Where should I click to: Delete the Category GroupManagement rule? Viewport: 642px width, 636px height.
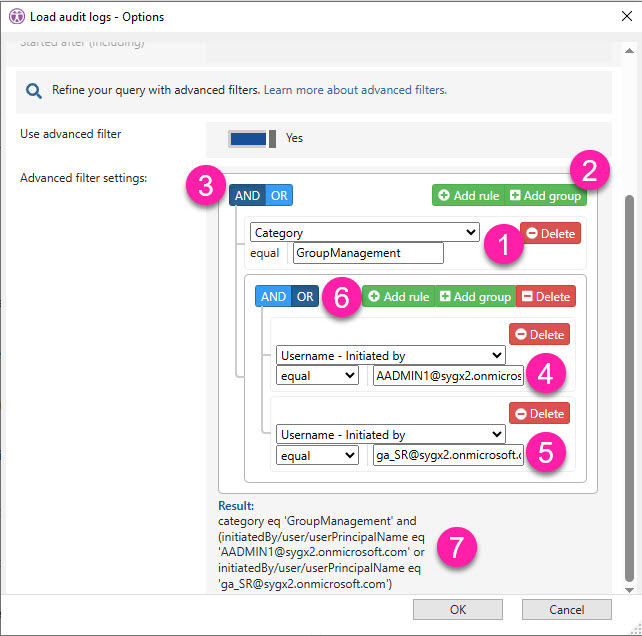[550, 233]
